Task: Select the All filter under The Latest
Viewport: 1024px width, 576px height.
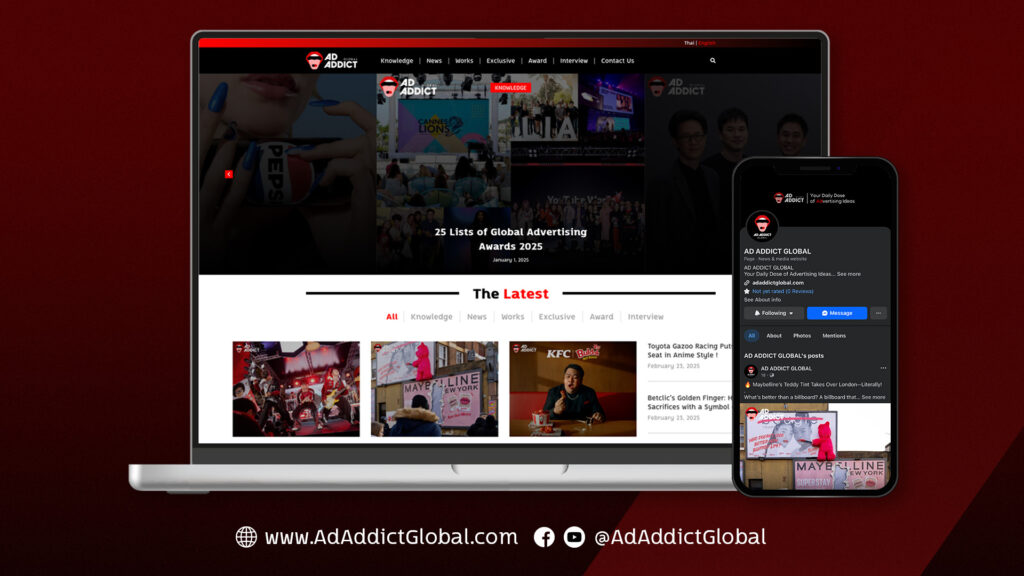Action: [x=392, y=316]
